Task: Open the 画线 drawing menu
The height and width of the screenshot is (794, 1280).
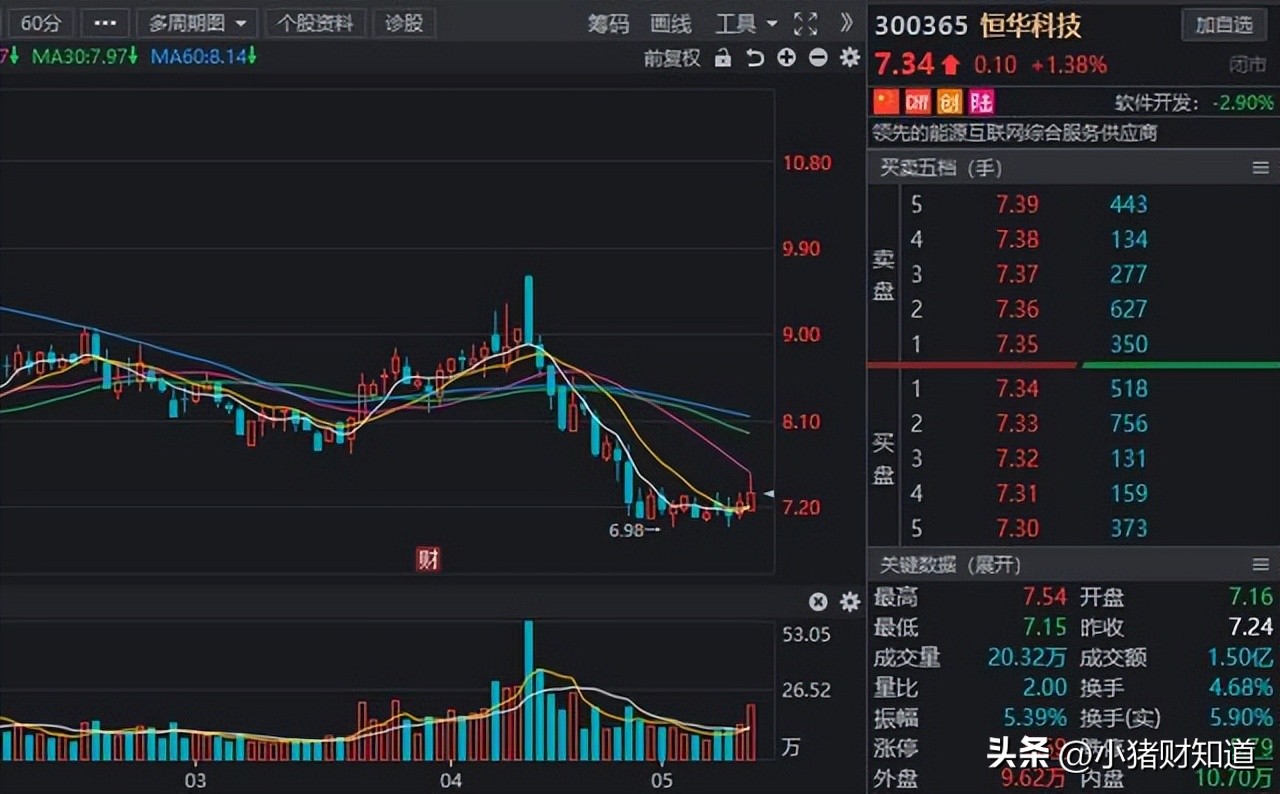Action: tap(670, 24)
